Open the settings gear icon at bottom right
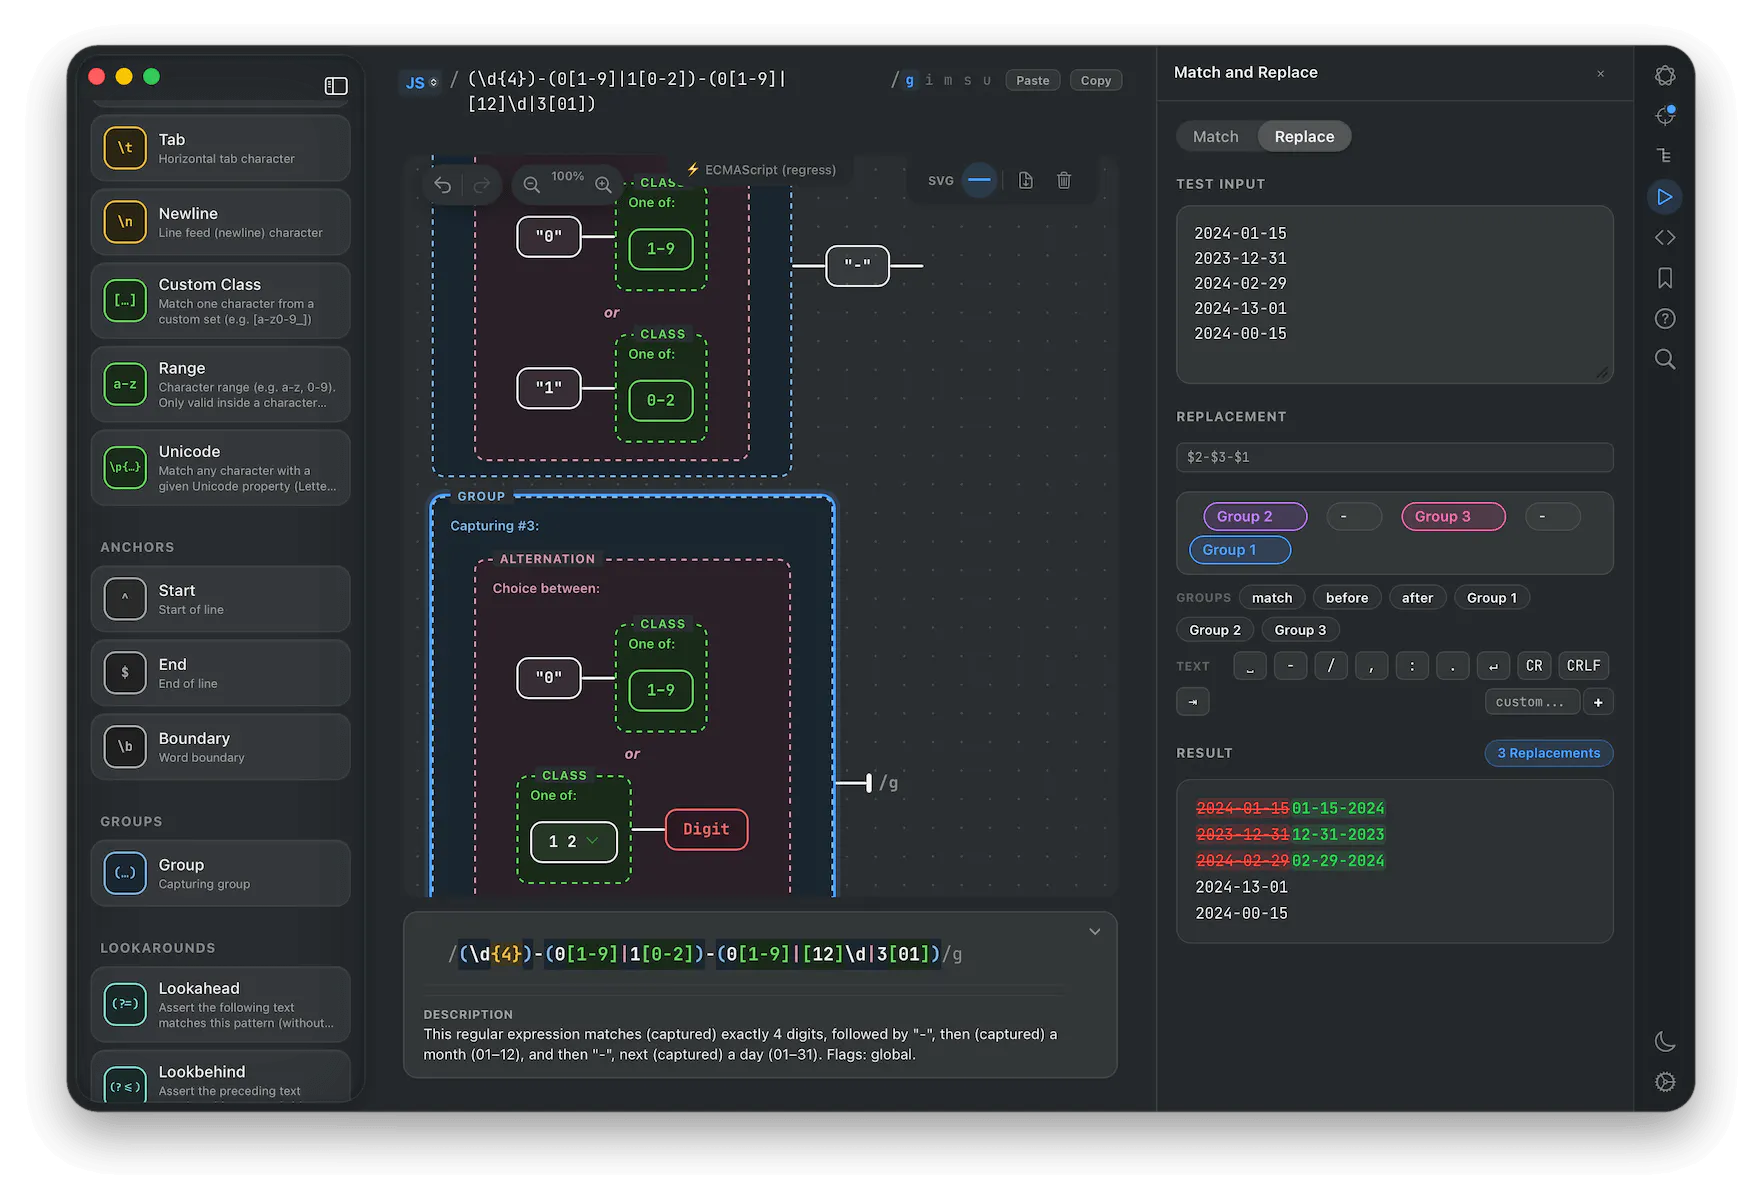 [1665, 1082]
